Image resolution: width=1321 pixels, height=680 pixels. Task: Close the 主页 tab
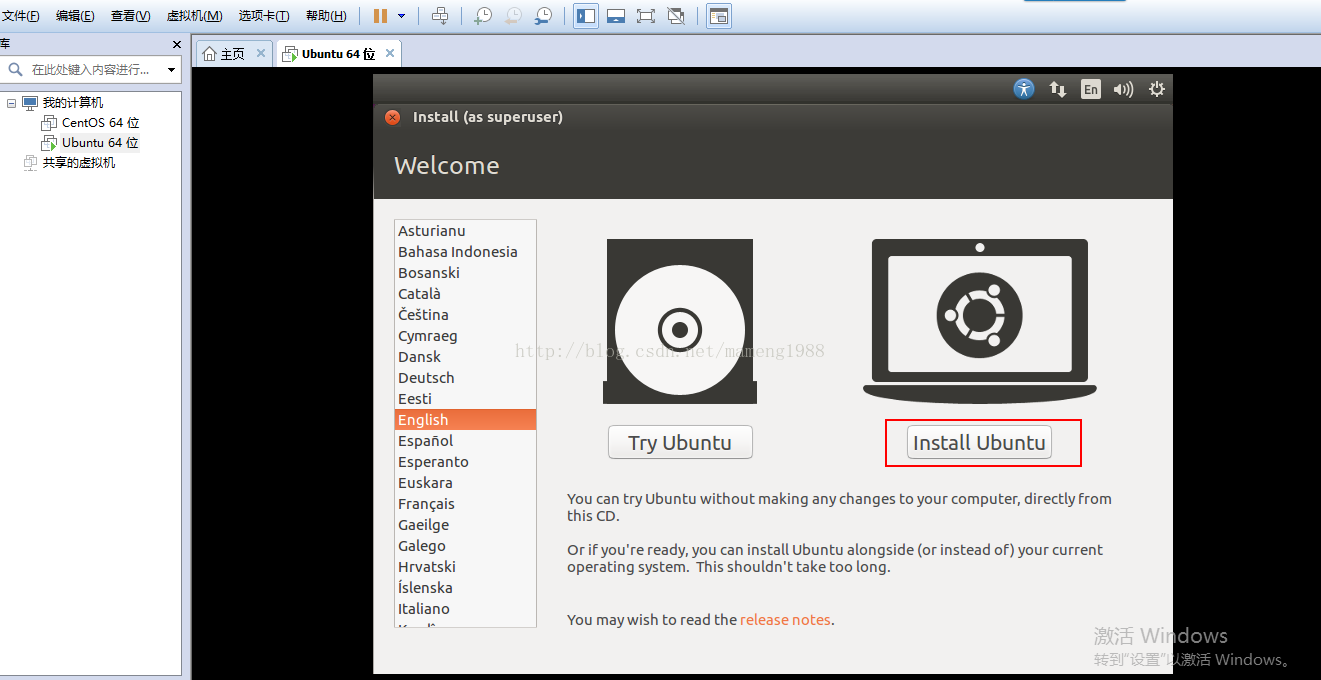(261, 53)
